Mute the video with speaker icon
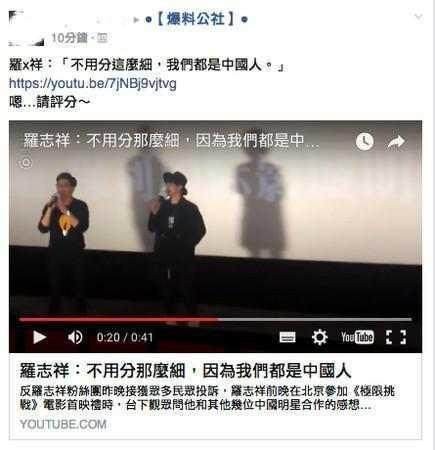Image resolution: width=435 pixels, height=450 pixels. pos(75,337)
